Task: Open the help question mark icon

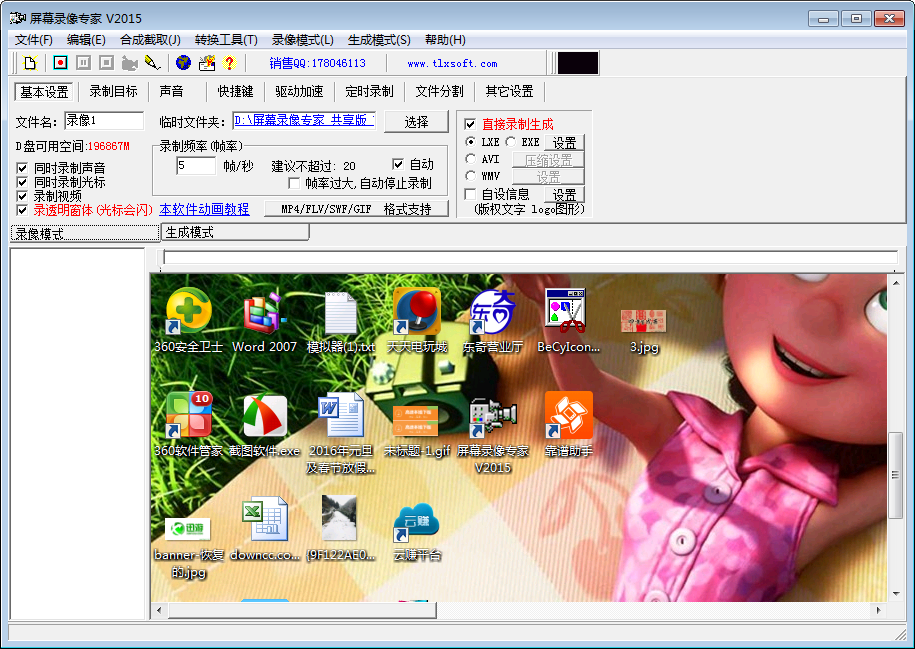Action: (x=229, y=63)
